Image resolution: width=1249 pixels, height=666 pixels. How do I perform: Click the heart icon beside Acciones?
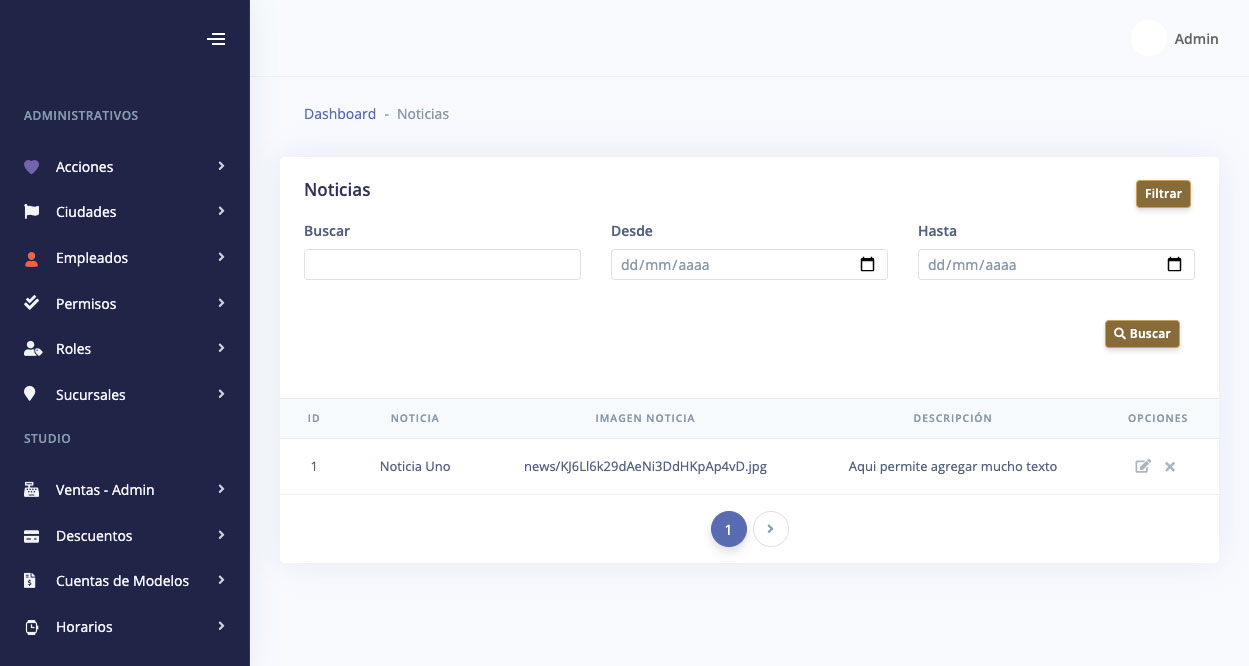(x=31, y=167)
